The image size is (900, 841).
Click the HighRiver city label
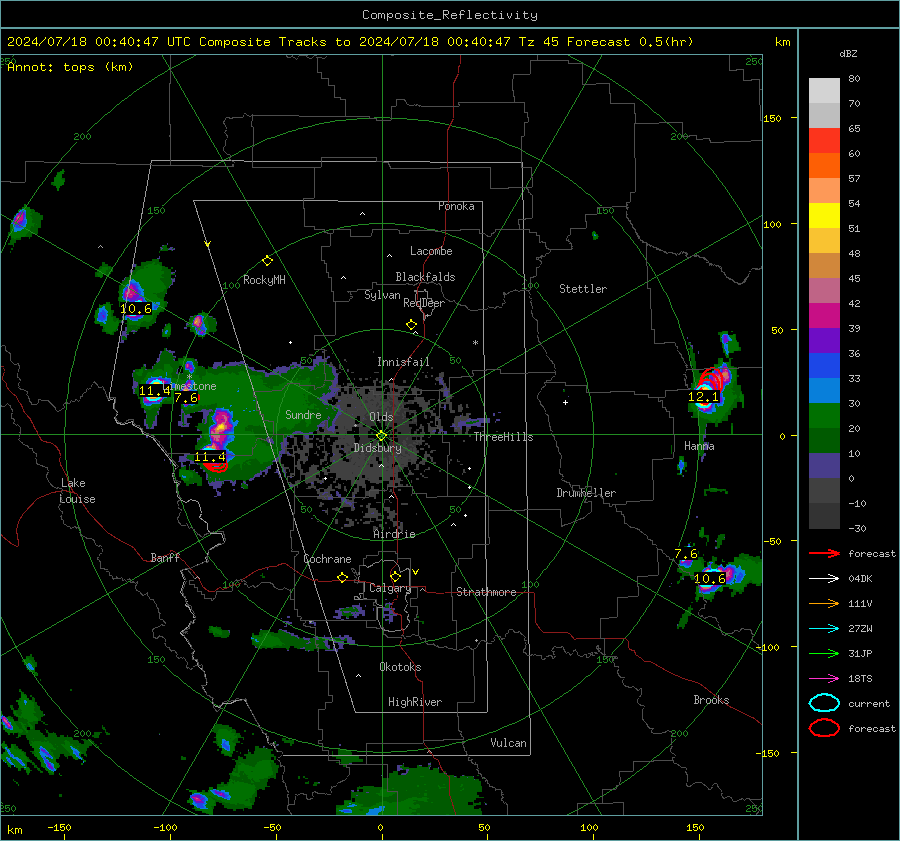415,702
